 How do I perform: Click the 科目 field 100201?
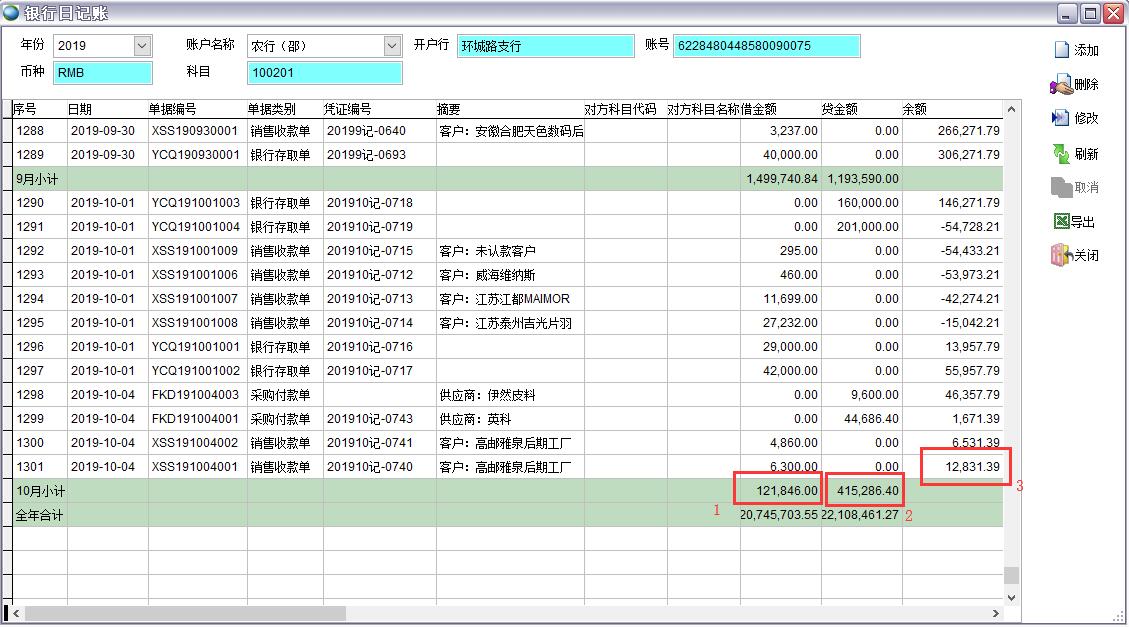pyautogui.click(x=324, y=73)
